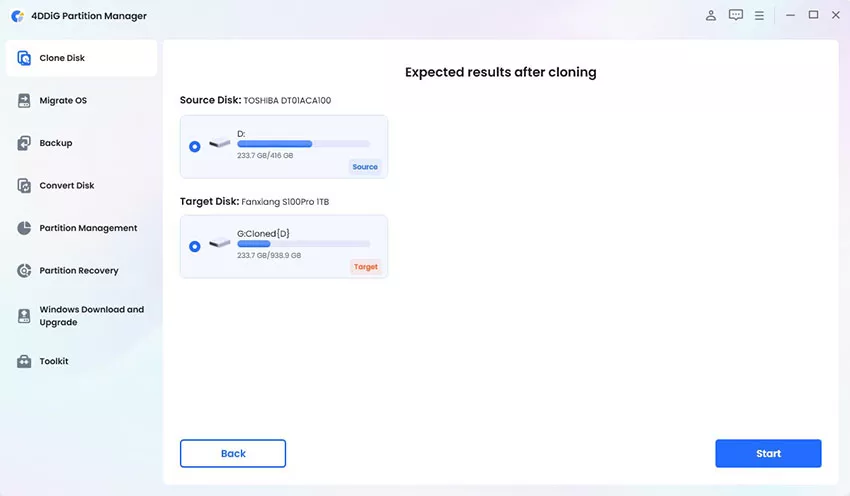850x496 pixels.
Task: Click the Source label badge
Action: click(365, 167)
